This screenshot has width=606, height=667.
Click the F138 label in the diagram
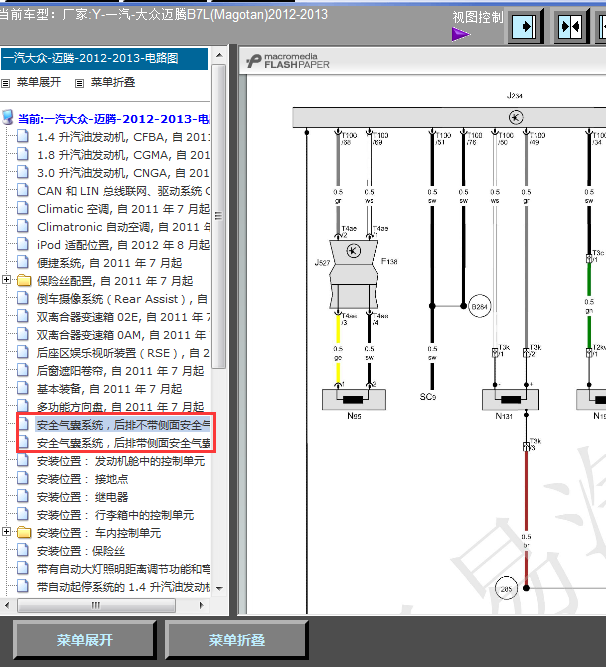coord(389,261)
